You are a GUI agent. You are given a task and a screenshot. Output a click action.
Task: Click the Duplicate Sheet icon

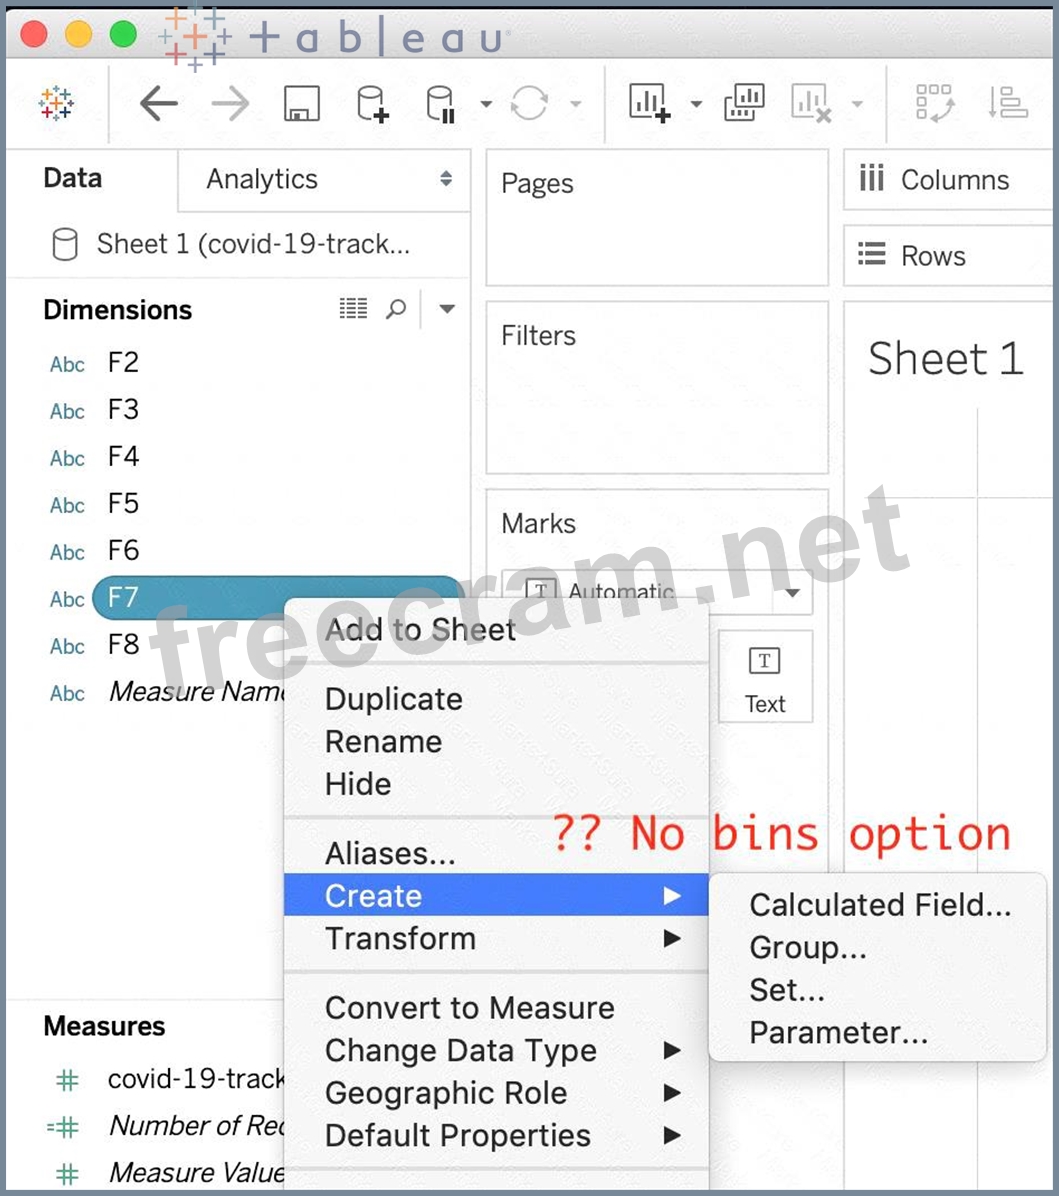coord(743,103)
